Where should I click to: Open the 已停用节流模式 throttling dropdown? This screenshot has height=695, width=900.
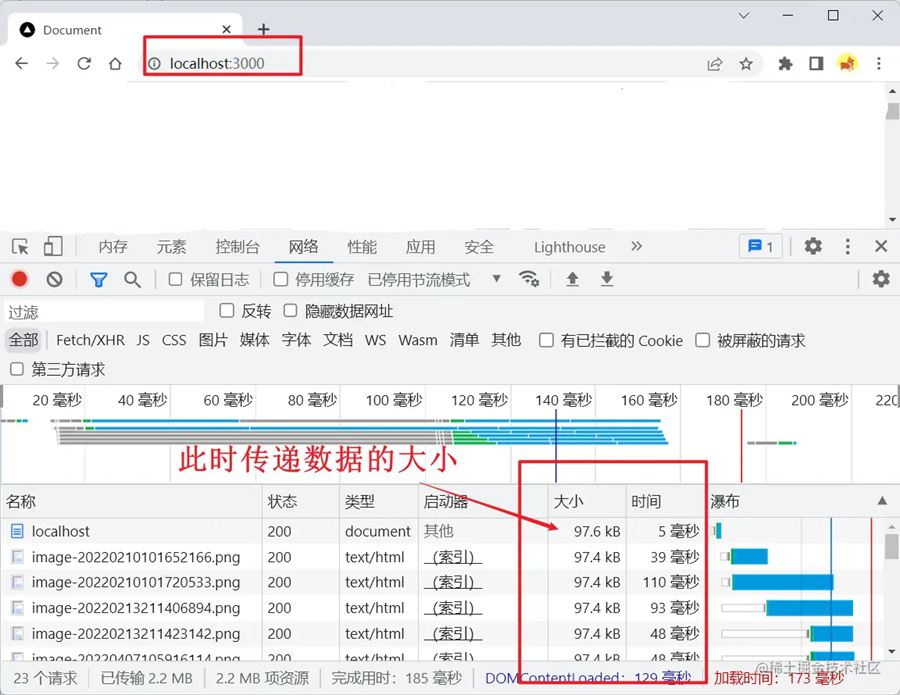[x=434, y=280]
